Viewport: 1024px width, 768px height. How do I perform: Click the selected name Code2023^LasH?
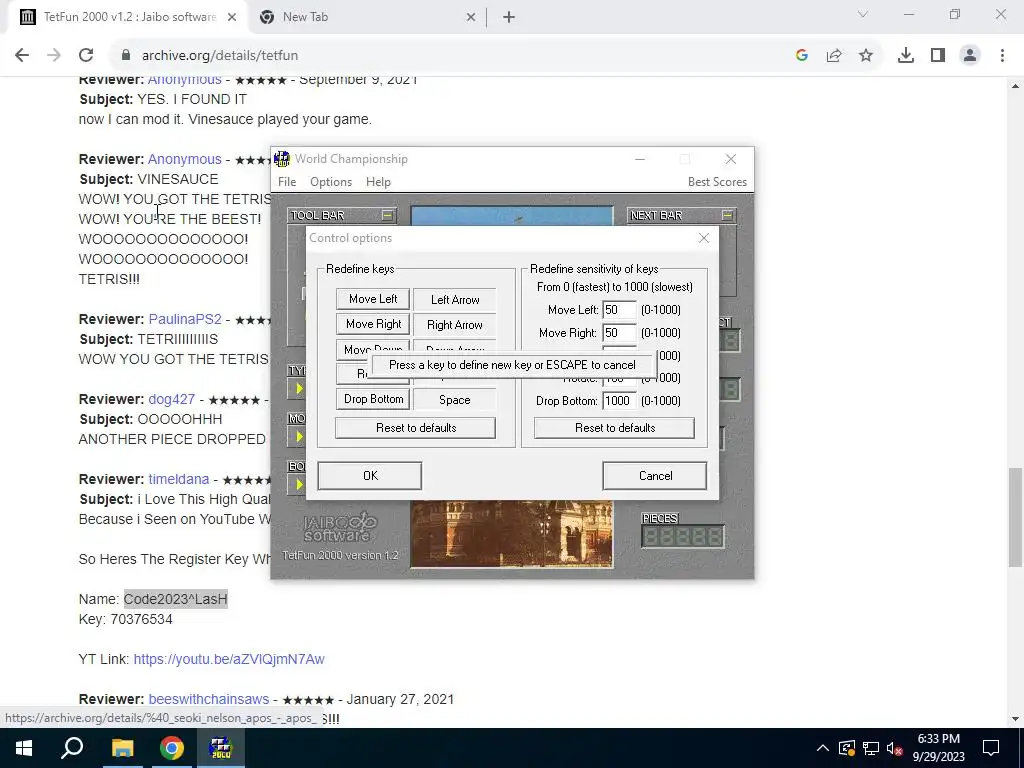[176, 600]
